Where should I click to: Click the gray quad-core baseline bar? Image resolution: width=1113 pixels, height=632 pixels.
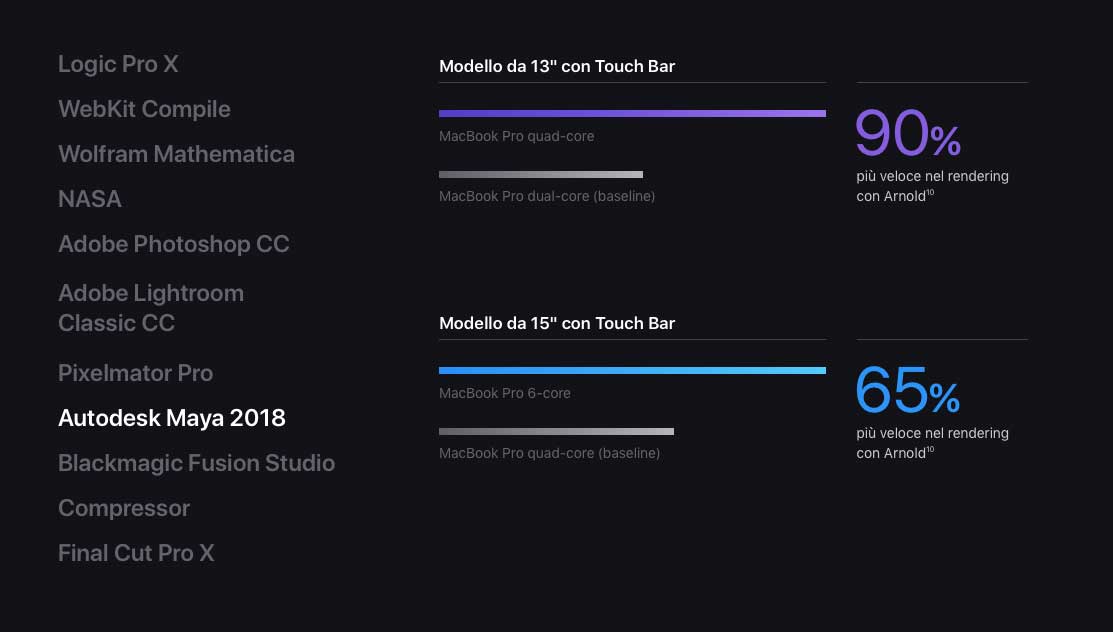click(556, 431)
